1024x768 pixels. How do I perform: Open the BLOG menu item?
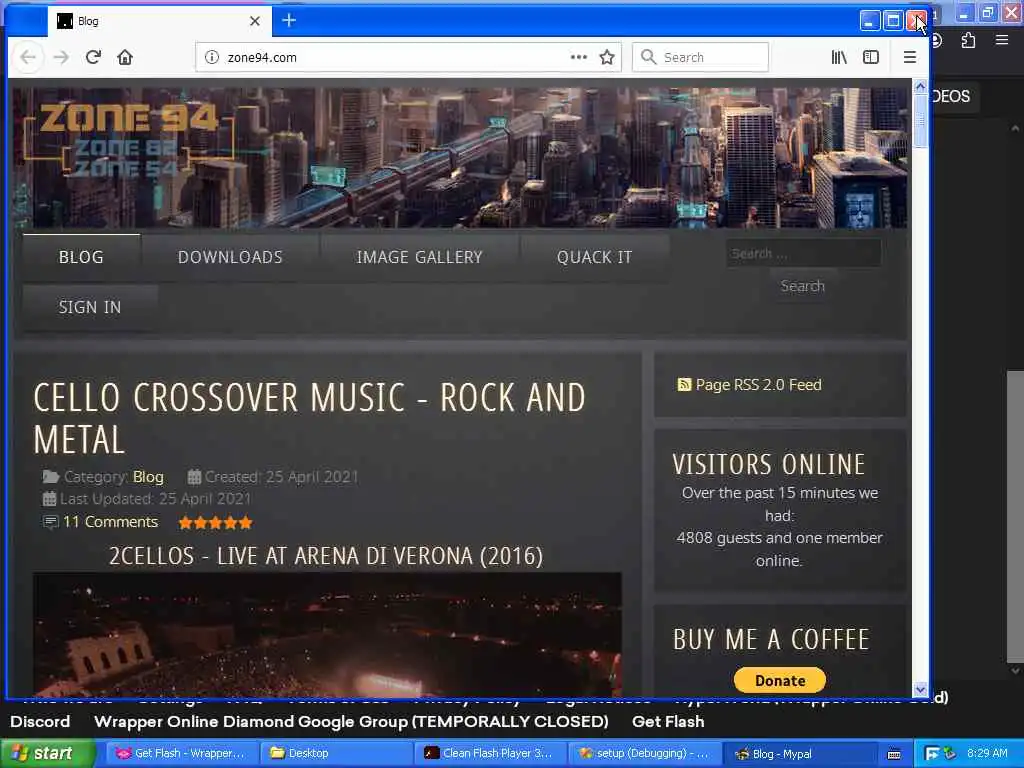click(81, 257)
